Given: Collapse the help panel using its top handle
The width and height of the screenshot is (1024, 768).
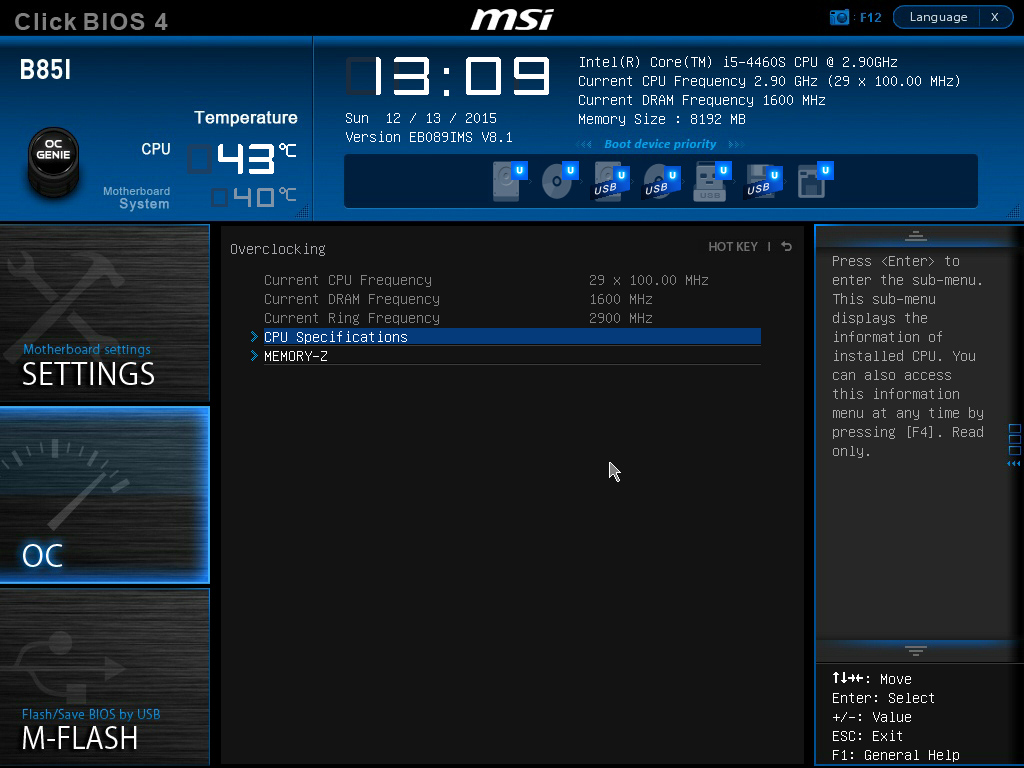Looking at the screenshot, I should point(916,236).
